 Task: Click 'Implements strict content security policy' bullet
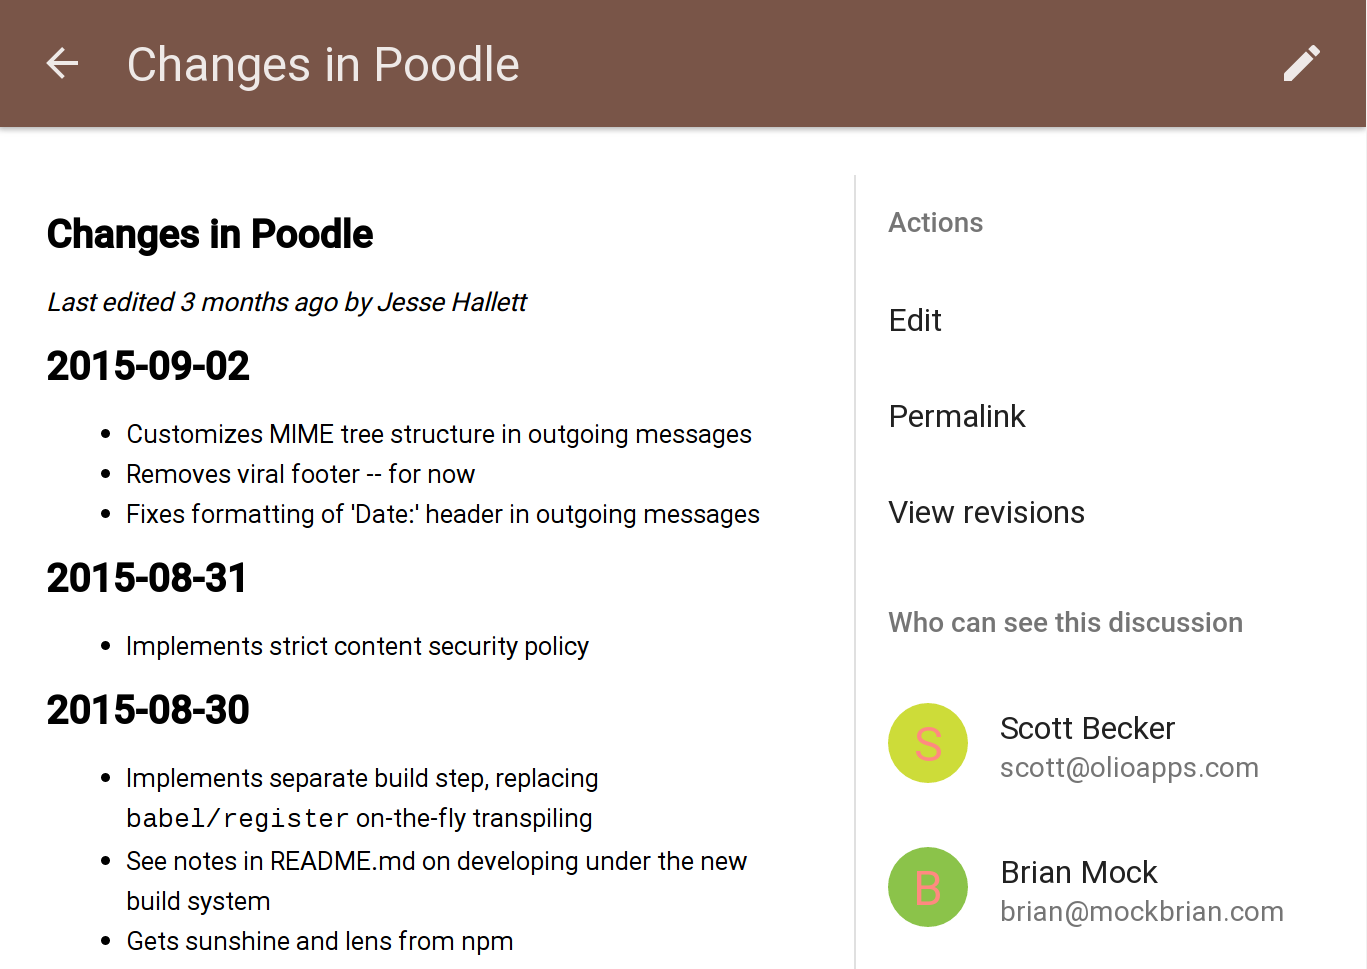[x=357, y=646]
